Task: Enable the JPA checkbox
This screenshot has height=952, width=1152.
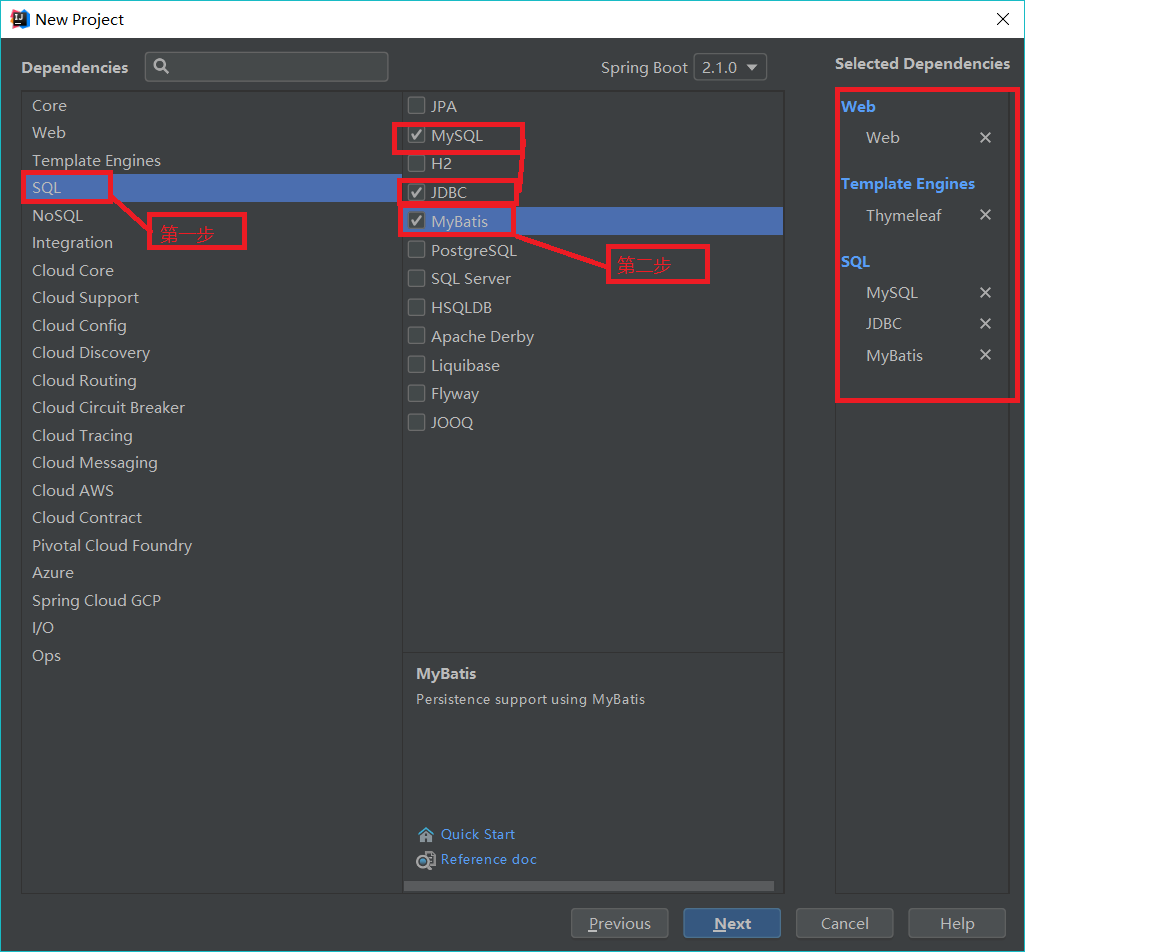Action: tap(417, 105)
